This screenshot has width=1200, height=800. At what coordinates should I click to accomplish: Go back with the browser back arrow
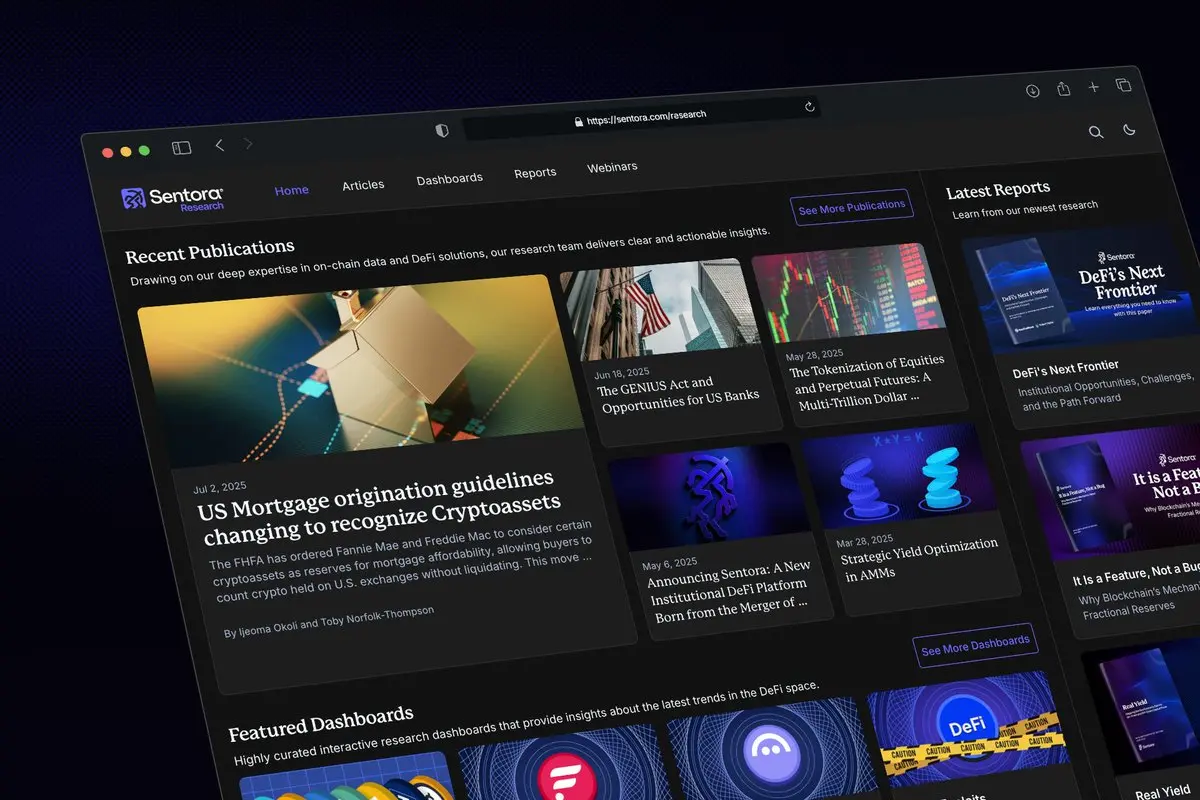(x=220, y=146)
